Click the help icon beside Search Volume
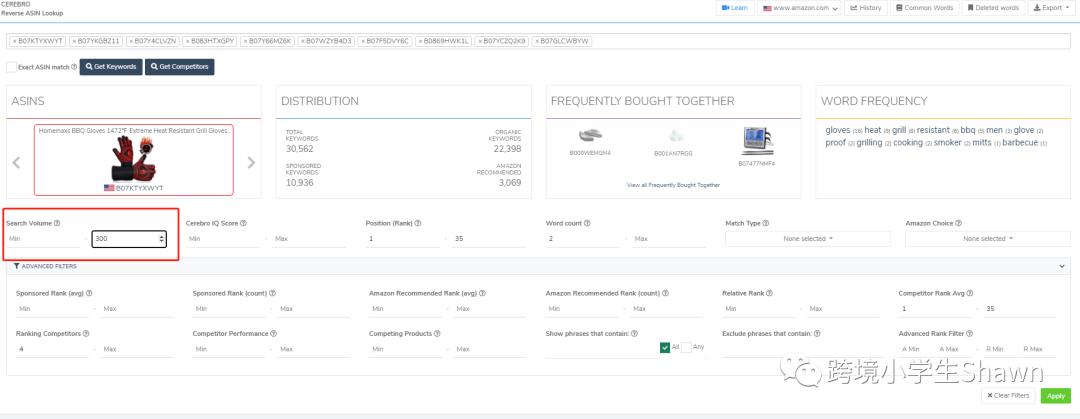1080x419 pixels. coord(57,223)
